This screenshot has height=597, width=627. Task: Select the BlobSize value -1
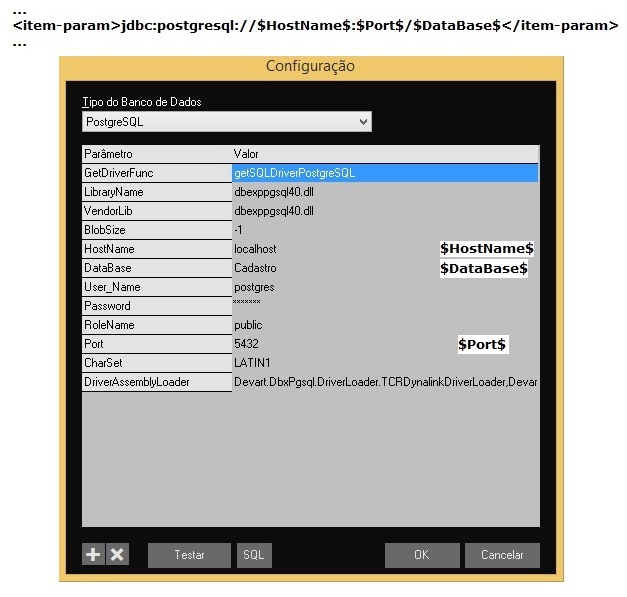[x=239, y=230]
